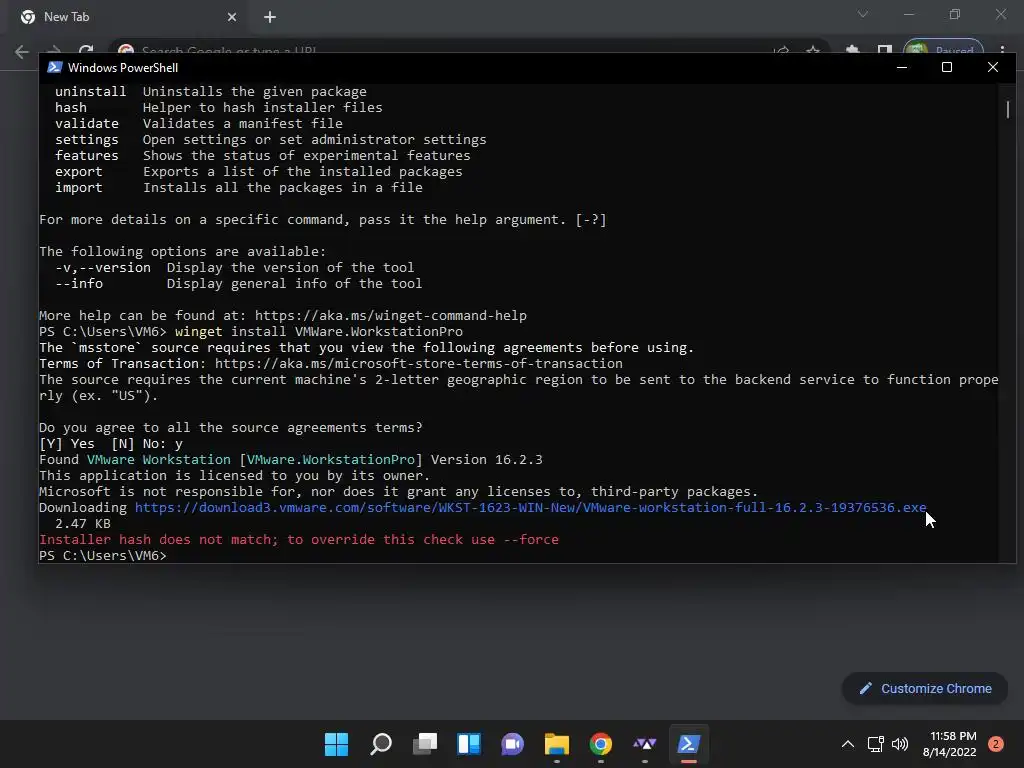Click the '2.47 KB' download size text
1024x768 pixels.
tap(83, 524)
